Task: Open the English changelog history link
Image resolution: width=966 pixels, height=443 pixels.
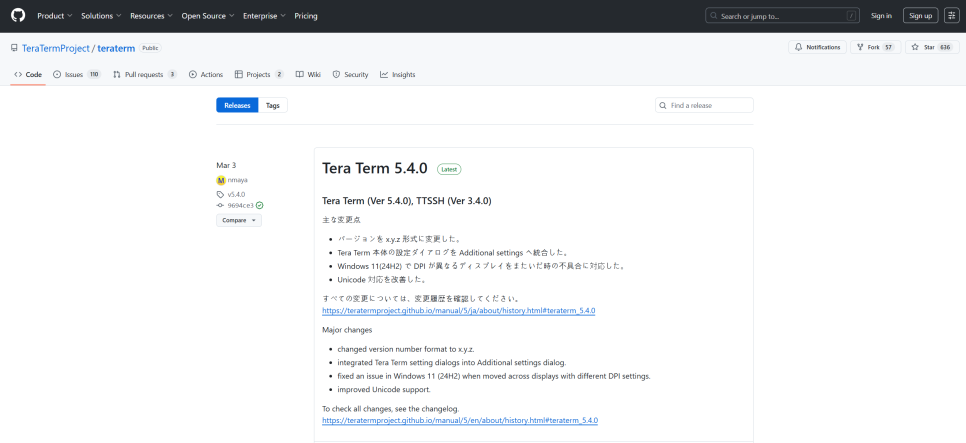Action: (460, 420)
